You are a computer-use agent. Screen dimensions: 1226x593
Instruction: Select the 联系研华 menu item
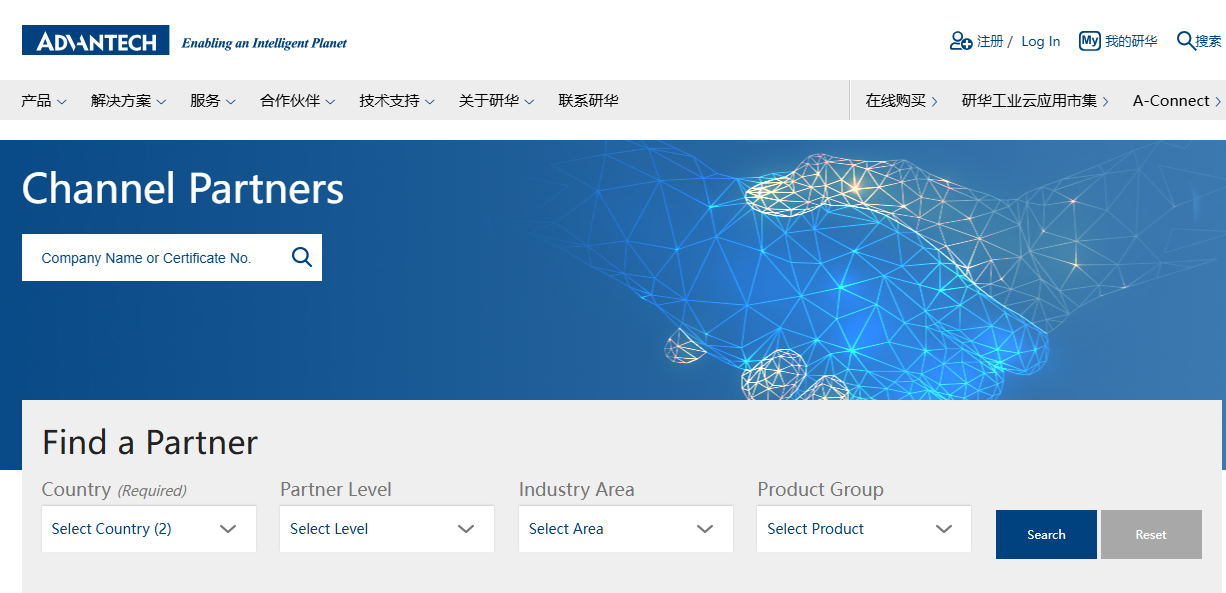pyautogui.click(x=588, y=101)
